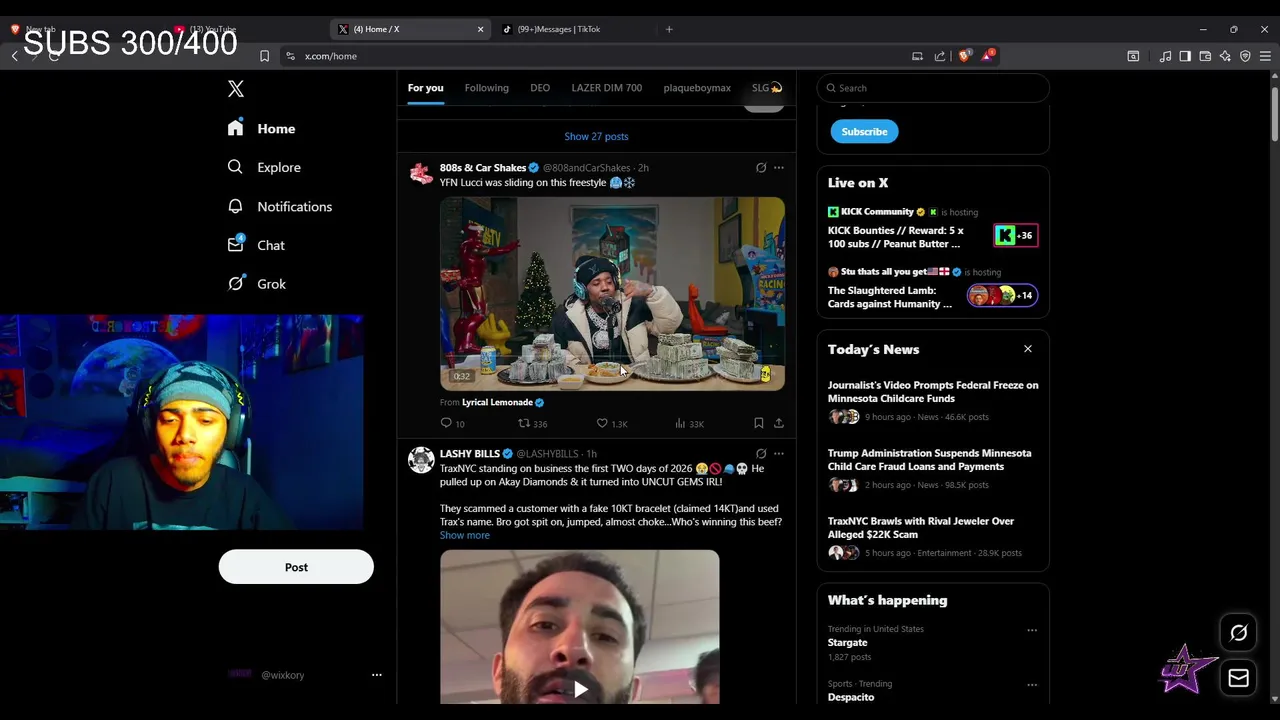Bookmark this page in browser toolbar
The width and height of the screenshot is (1280, 720).
coord(264,56)
